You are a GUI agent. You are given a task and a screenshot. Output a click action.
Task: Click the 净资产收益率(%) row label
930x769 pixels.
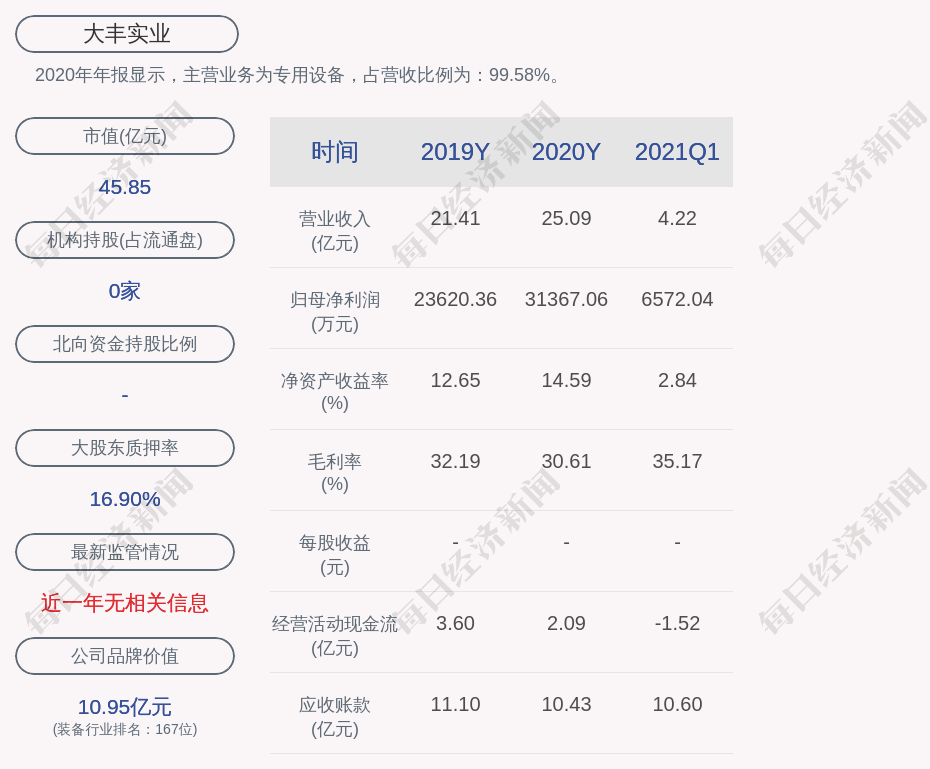pyautogui.click(x=335, y=392)
